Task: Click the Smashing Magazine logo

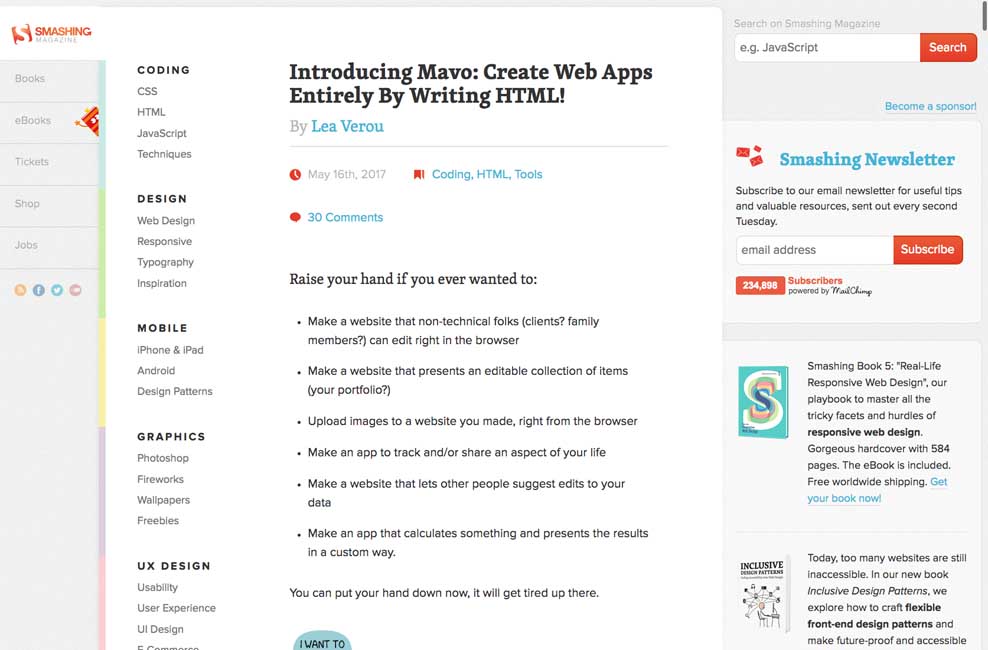Action: (51, 34)
